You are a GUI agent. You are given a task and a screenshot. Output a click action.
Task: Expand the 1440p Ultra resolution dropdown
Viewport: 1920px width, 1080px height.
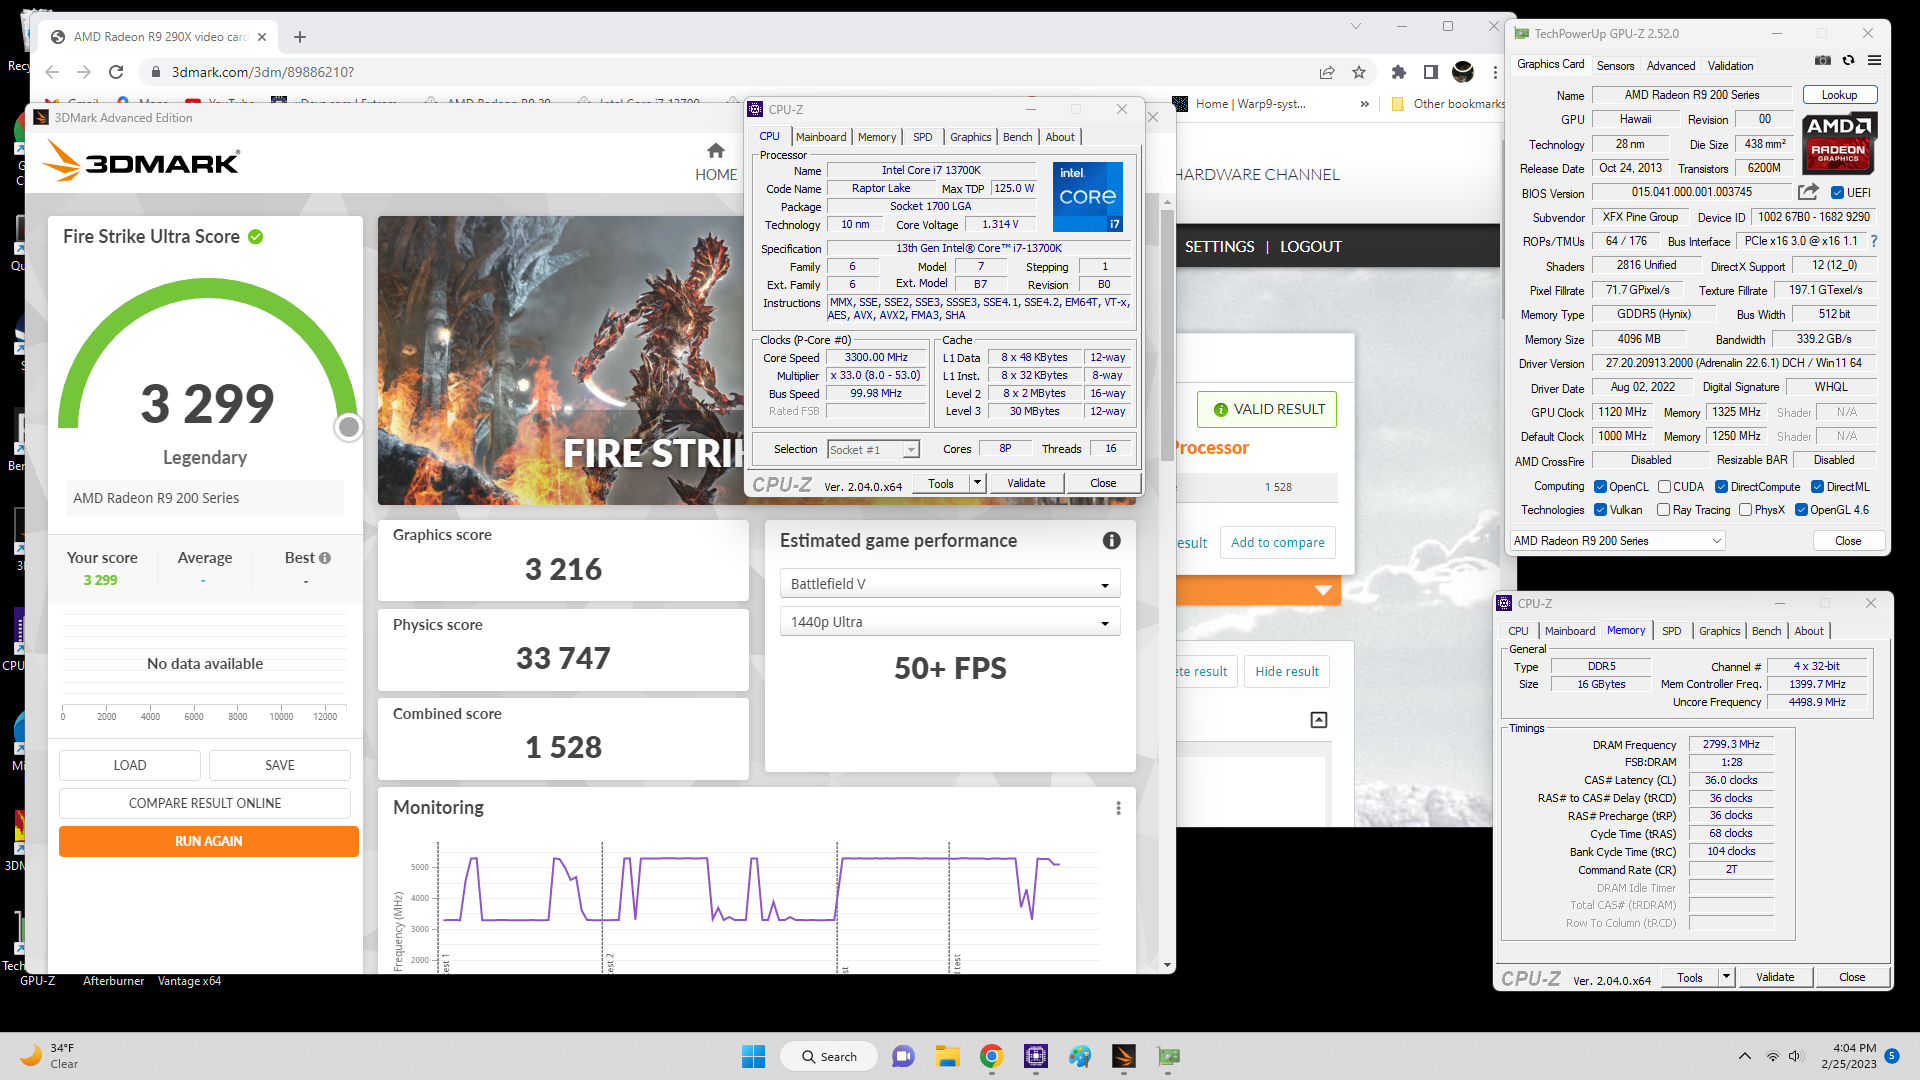pyautogui.click(x=950, y=622)
